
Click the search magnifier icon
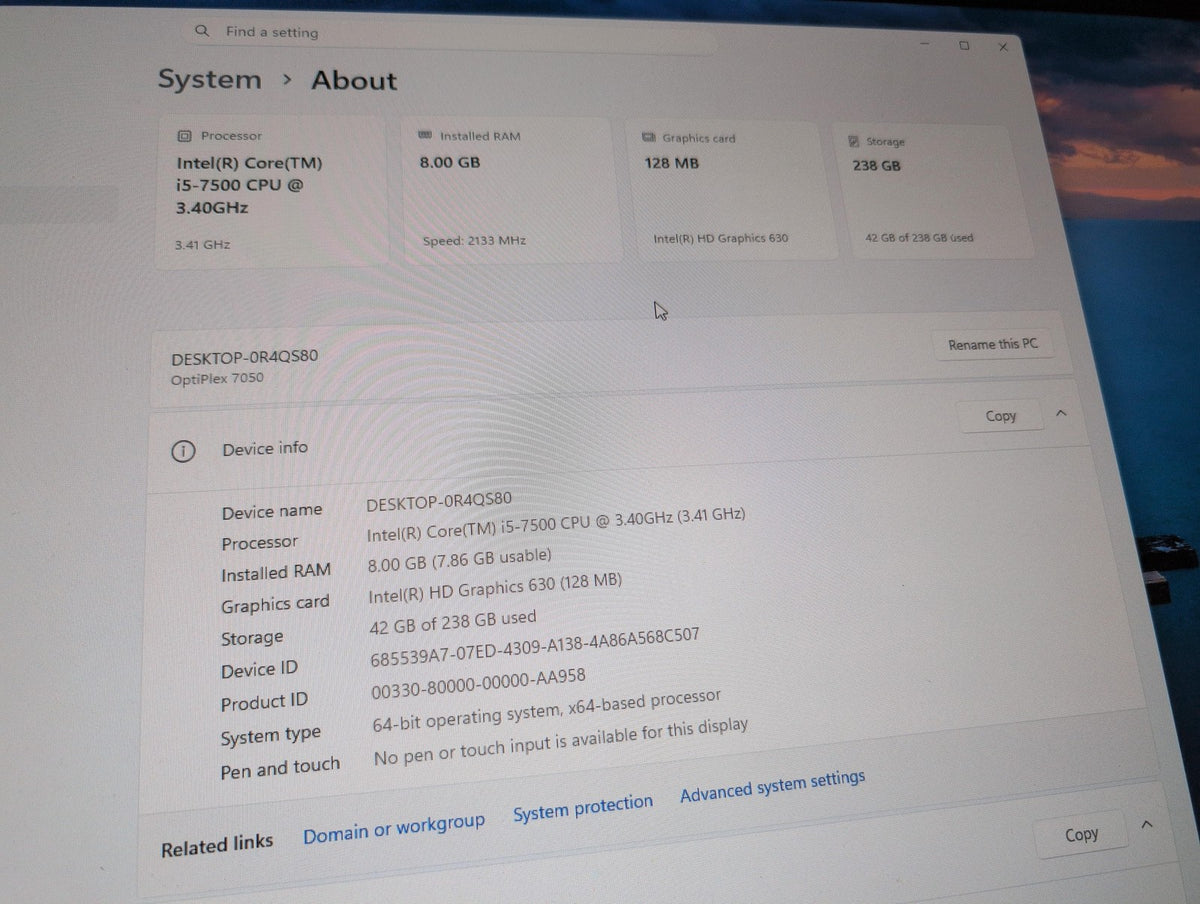(202, 31)
